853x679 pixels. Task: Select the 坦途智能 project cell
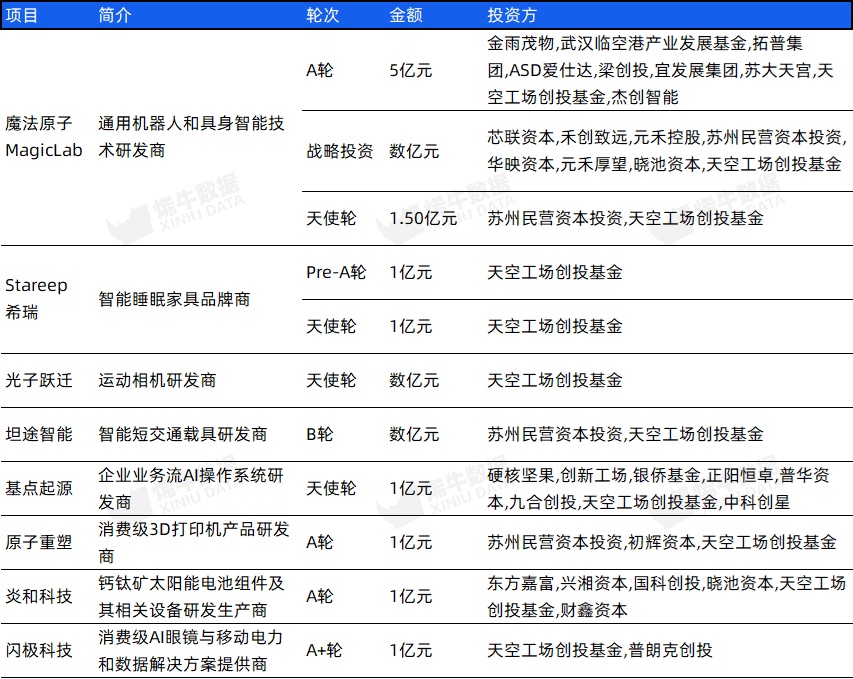pos(39,434)
